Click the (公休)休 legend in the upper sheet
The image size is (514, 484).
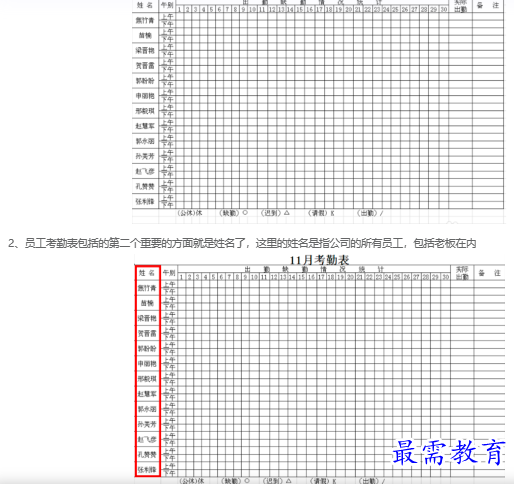[190, 213]
